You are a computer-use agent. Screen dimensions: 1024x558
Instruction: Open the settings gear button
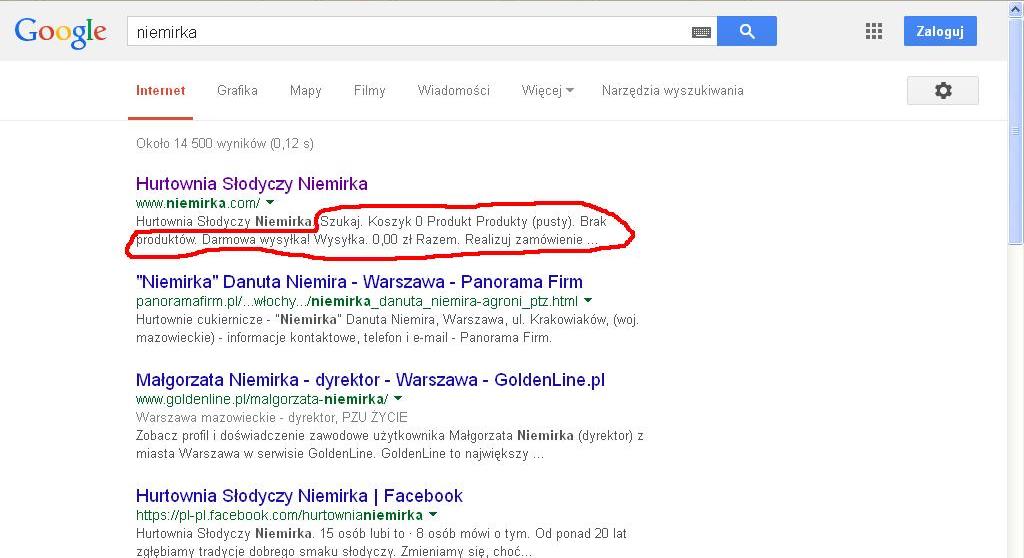pyautogui.click(x=943, y=90)
